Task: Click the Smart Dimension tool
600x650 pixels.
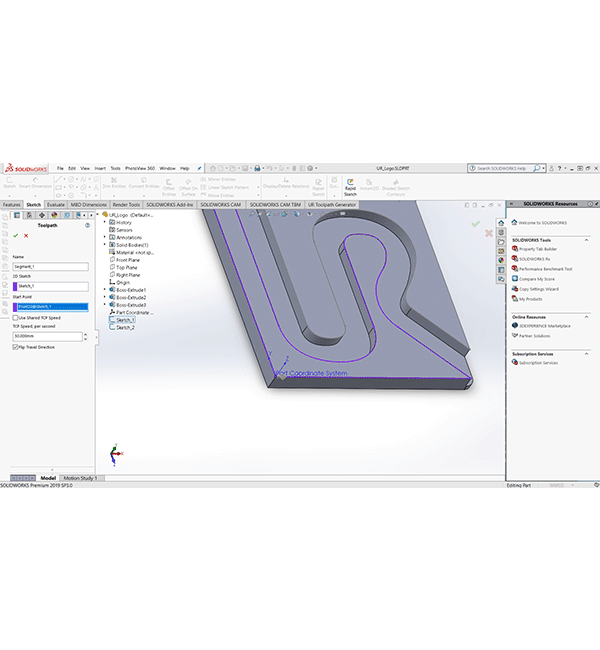Action: click(35, 183)
